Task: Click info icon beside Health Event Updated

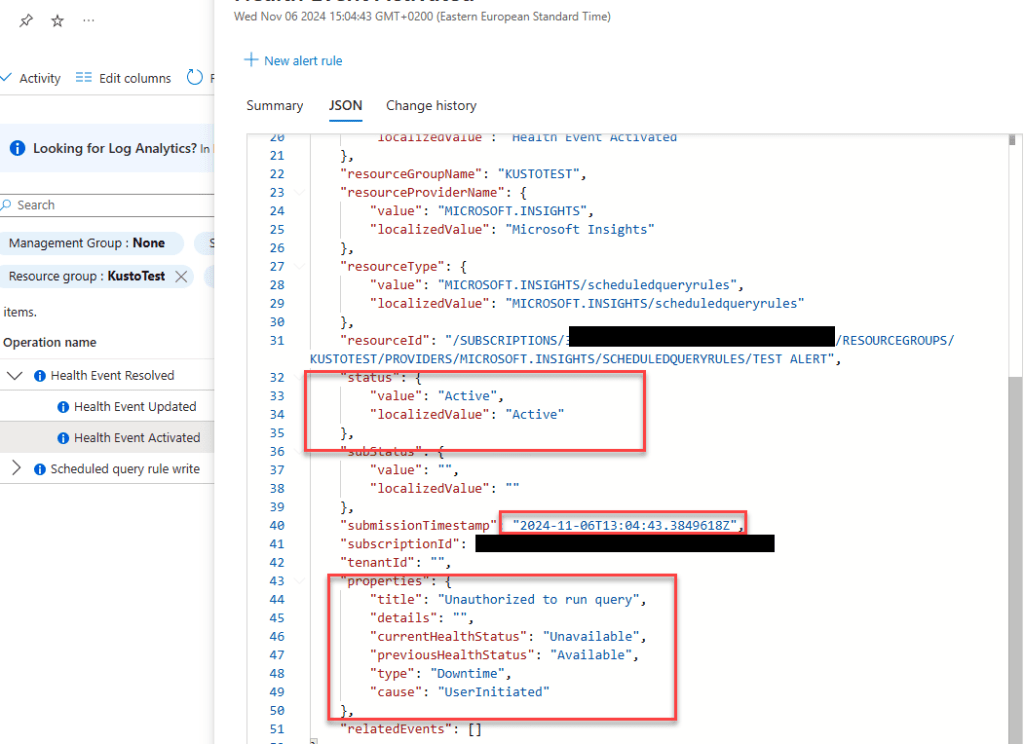Action: (x=63, y=407)
